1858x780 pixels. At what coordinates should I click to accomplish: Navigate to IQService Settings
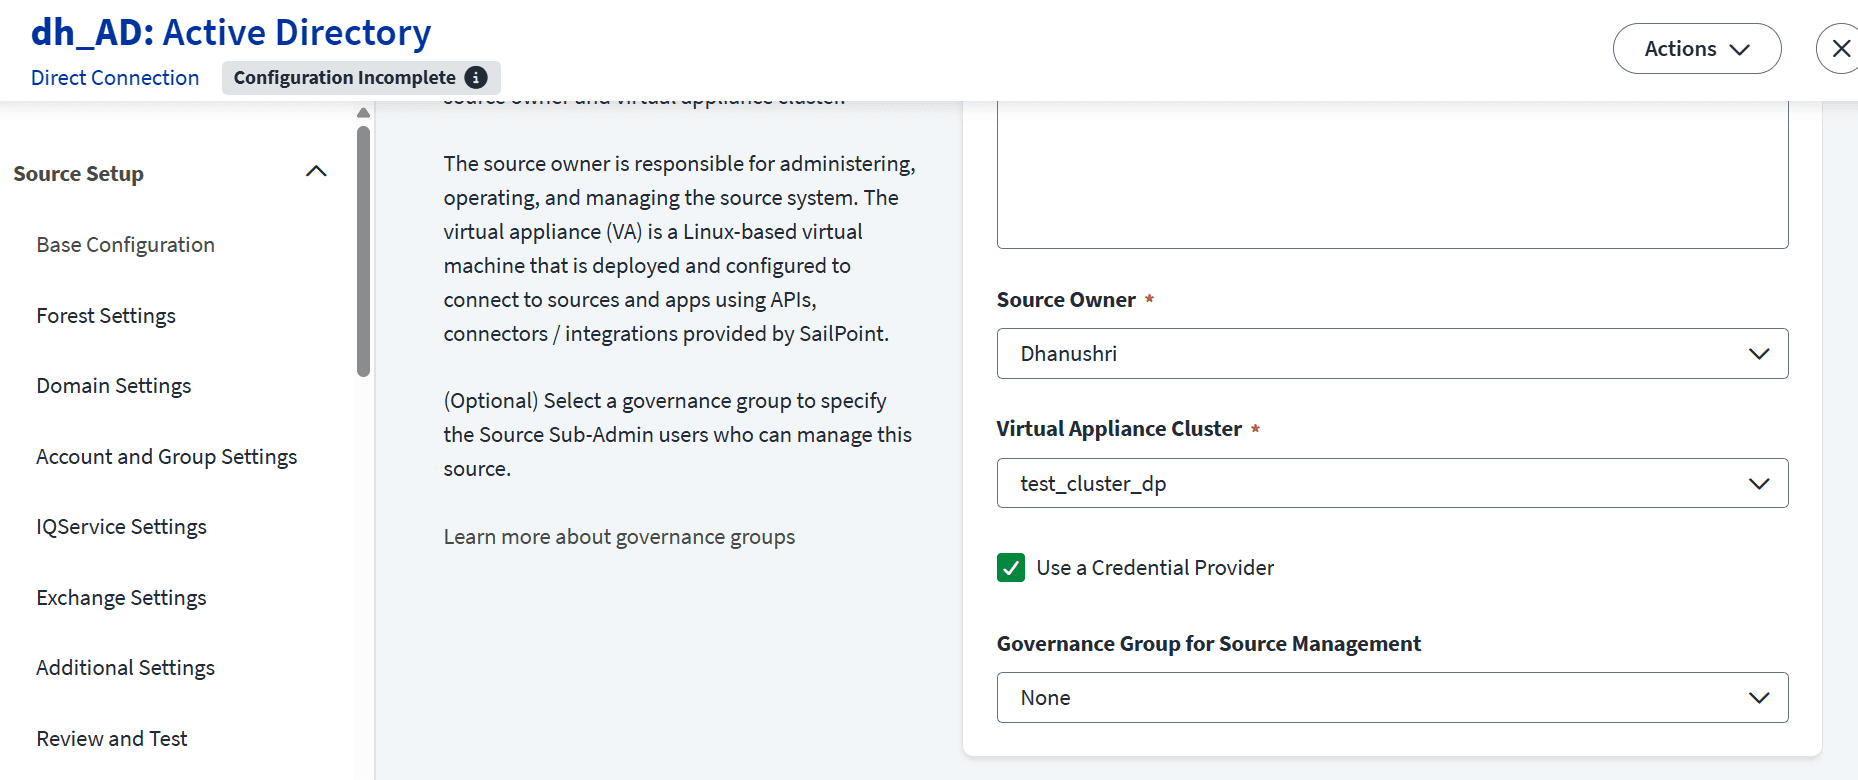tap(122, 527)
